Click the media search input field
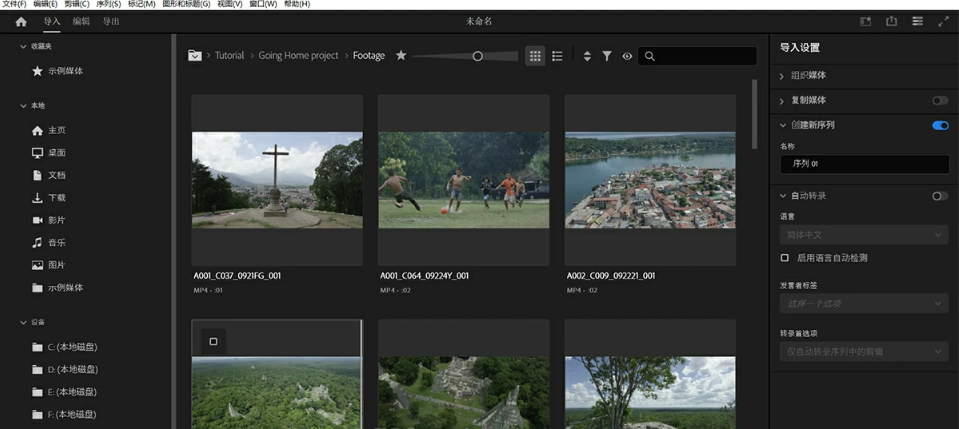Screen dimensions: 959x429 coord(697,56)
